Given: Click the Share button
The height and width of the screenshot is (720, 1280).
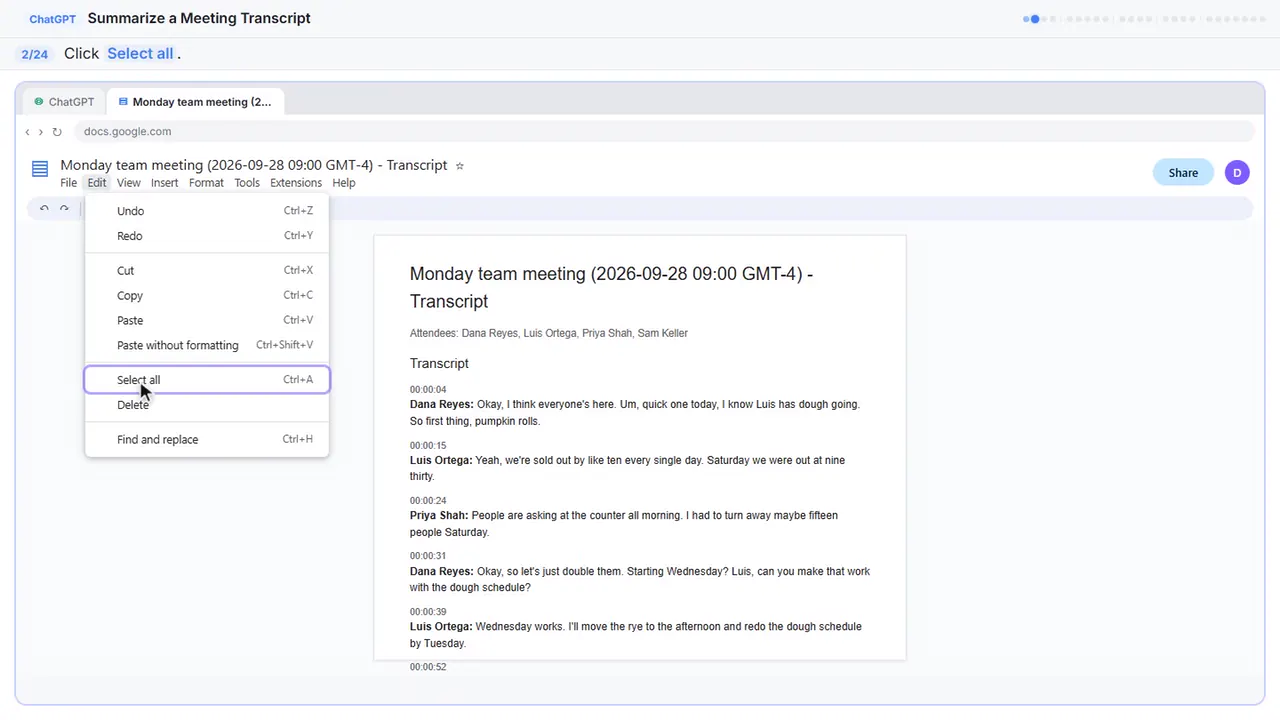Looking at the screenshot, I should point(1183,172).
